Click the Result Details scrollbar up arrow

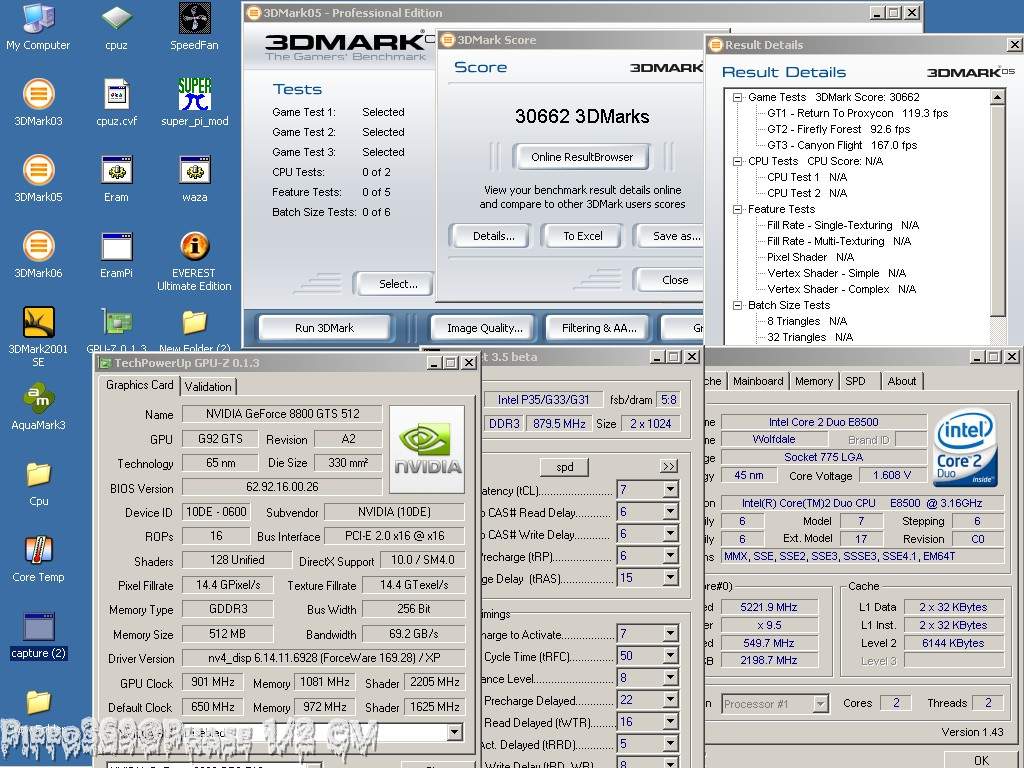997,97
